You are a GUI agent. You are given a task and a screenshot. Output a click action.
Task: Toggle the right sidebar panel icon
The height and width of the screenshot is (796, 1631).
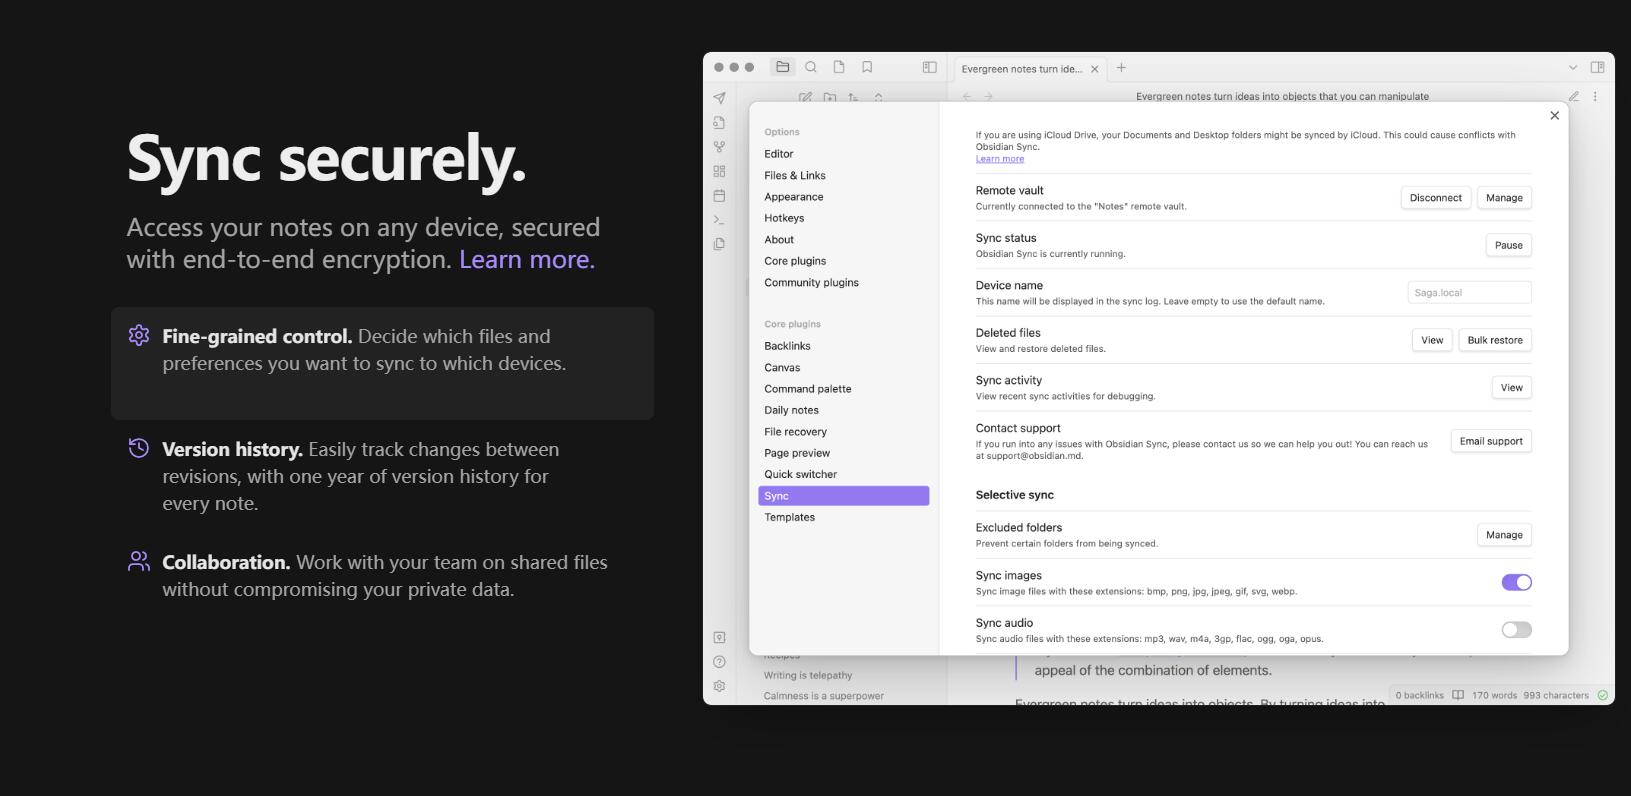pos(1597,67)
